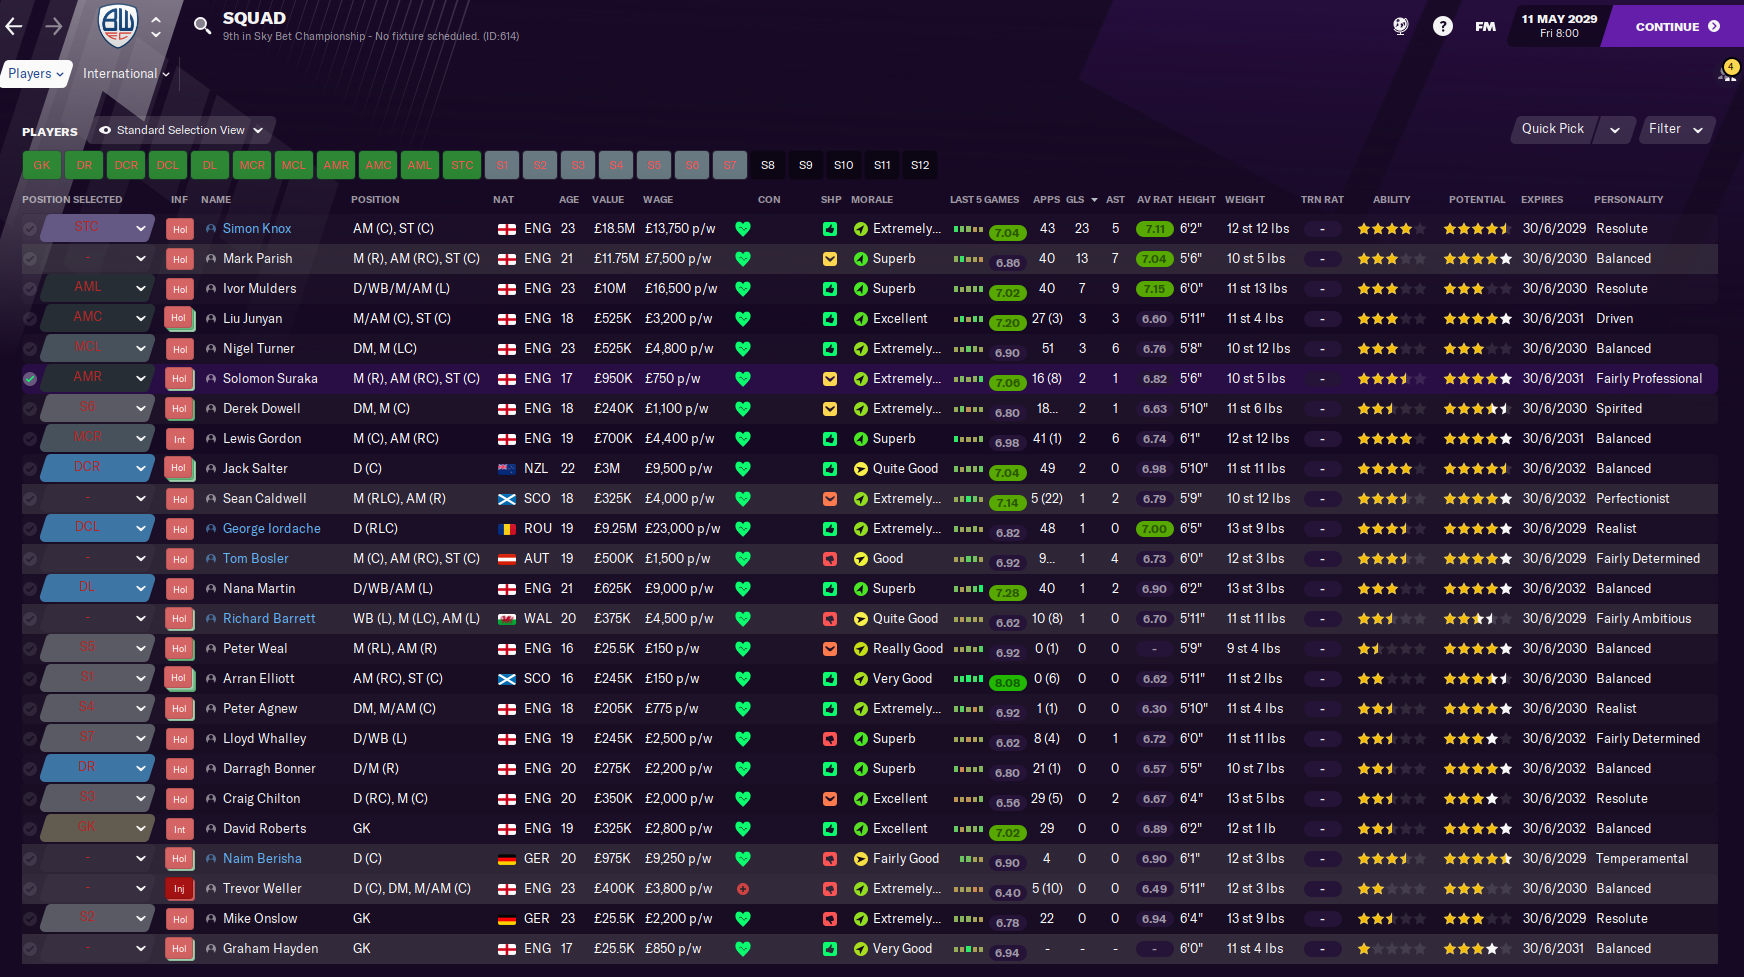
Task: Click the Quick Pick button
Action: click(1552, 129)
